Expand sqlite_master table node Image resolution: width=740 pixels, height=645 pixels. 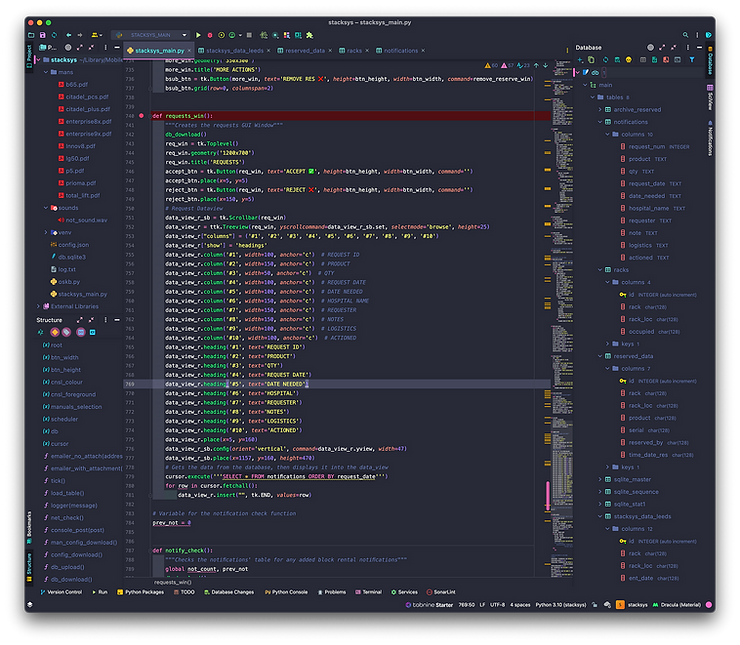pos(600,479)
